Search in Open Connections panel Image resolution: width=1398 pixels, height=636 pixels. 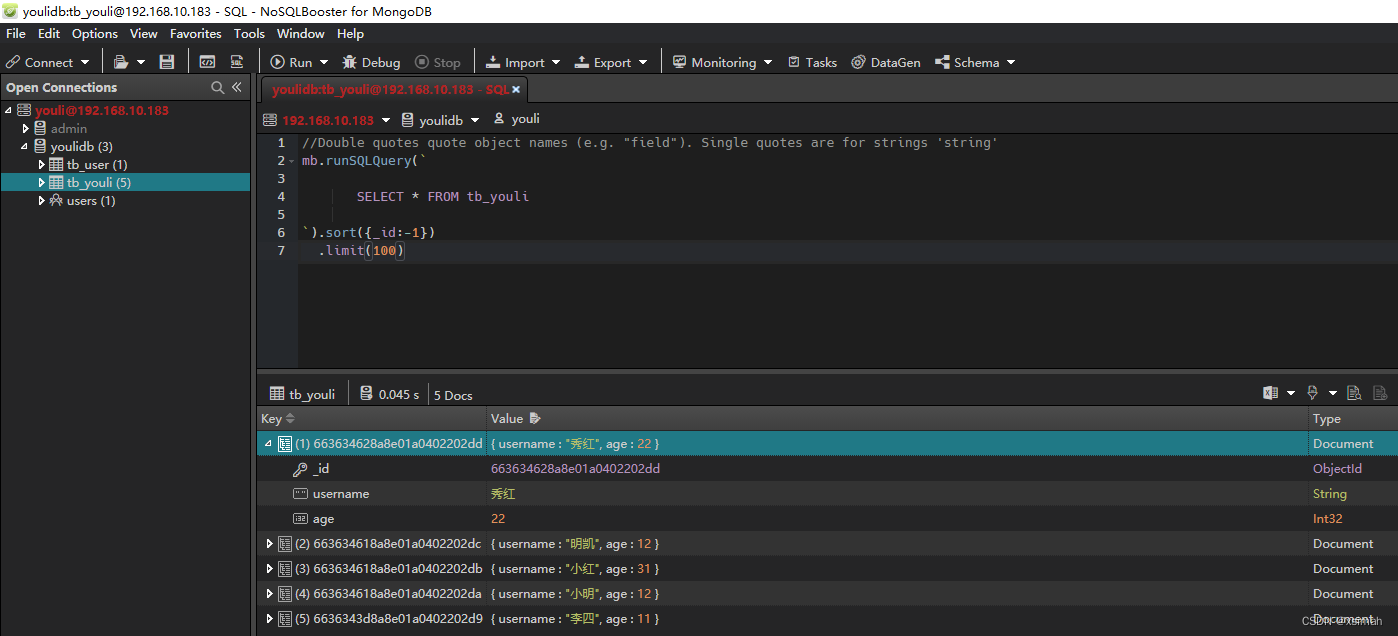click(217, 87)
